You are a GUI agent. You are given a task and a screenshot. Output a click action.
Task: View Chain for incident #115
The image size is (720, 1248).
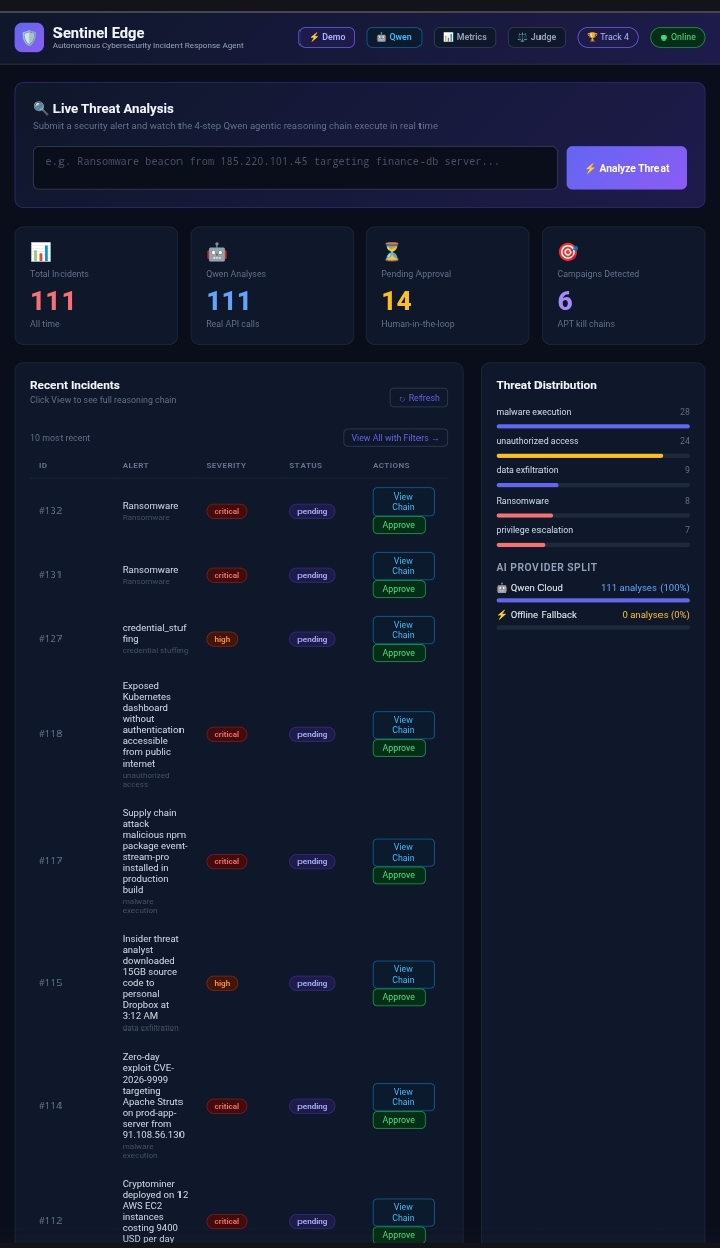pos(403,974)
